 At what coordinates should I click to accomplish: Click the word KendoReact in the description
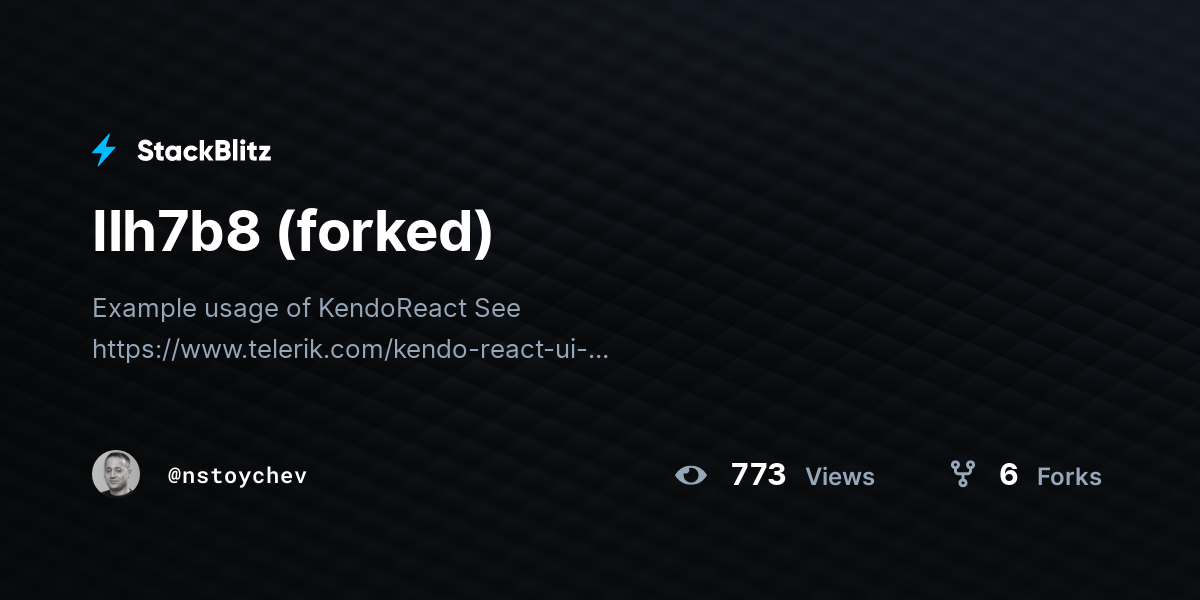point(393,308)
